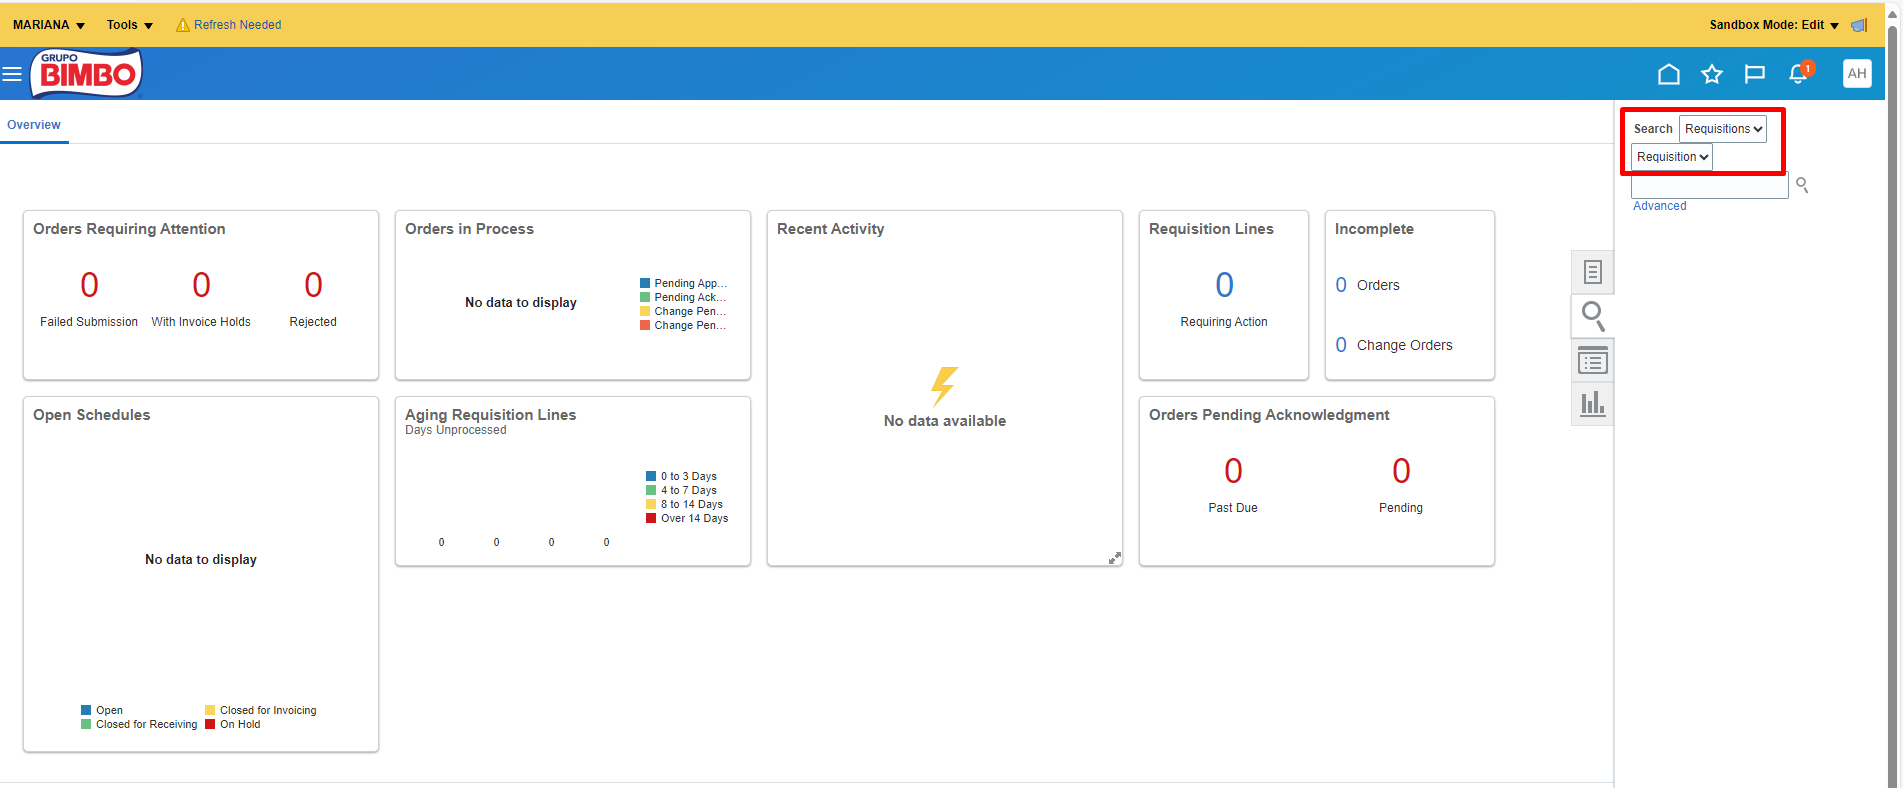Screen dimensions: 1903x788
Task: Expand the Sandbox Mode: Edit dropdown
Action: [x=1774, y=25]
